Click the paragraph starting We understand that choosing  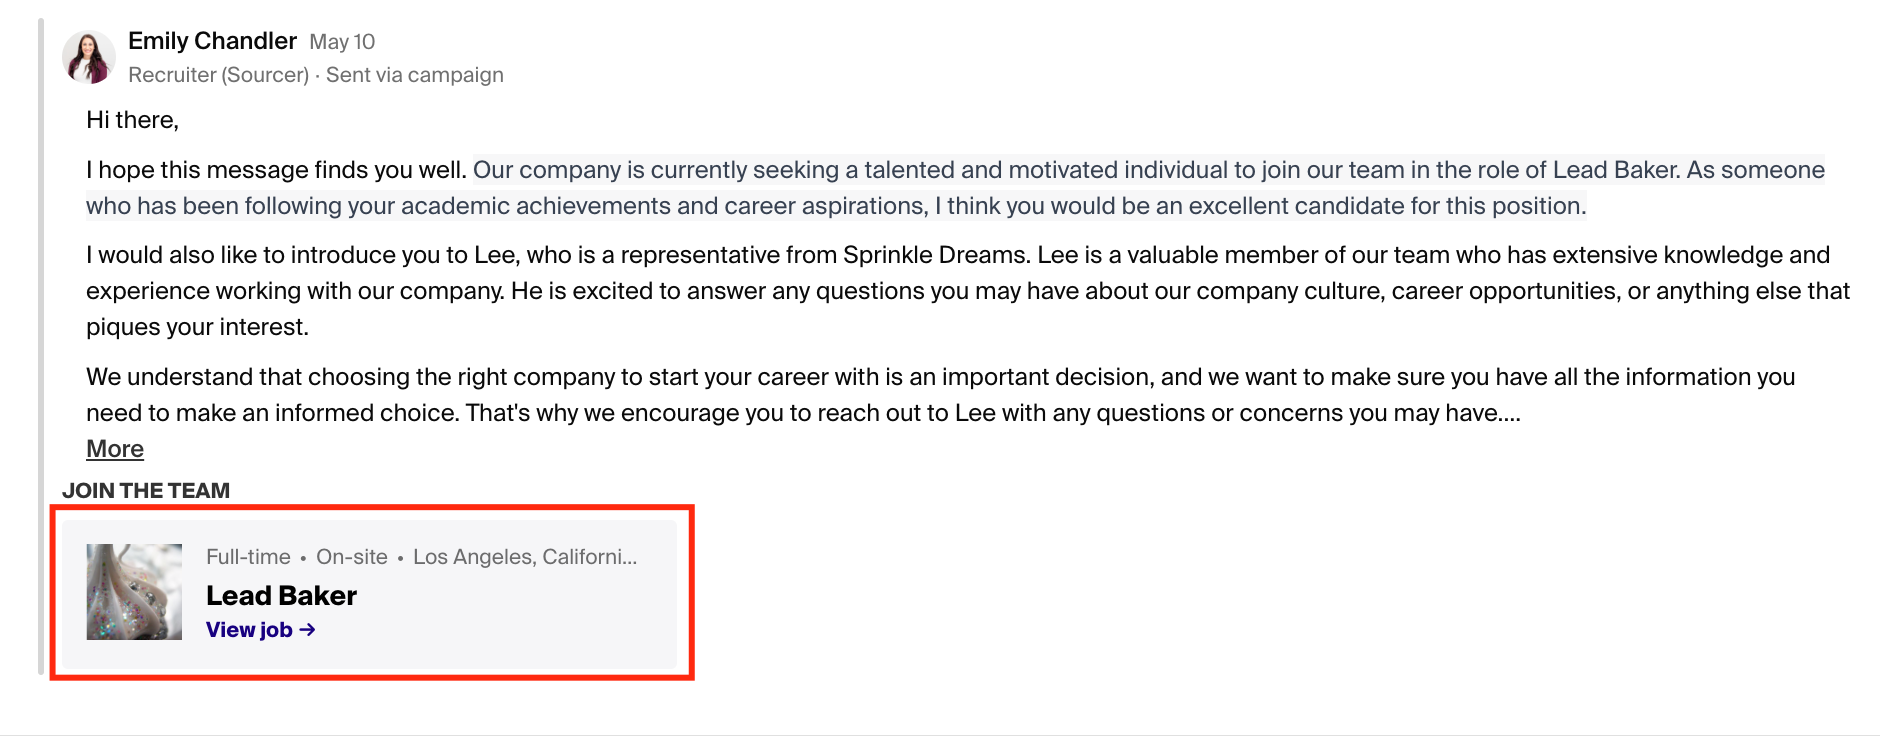tap(940, 395)
